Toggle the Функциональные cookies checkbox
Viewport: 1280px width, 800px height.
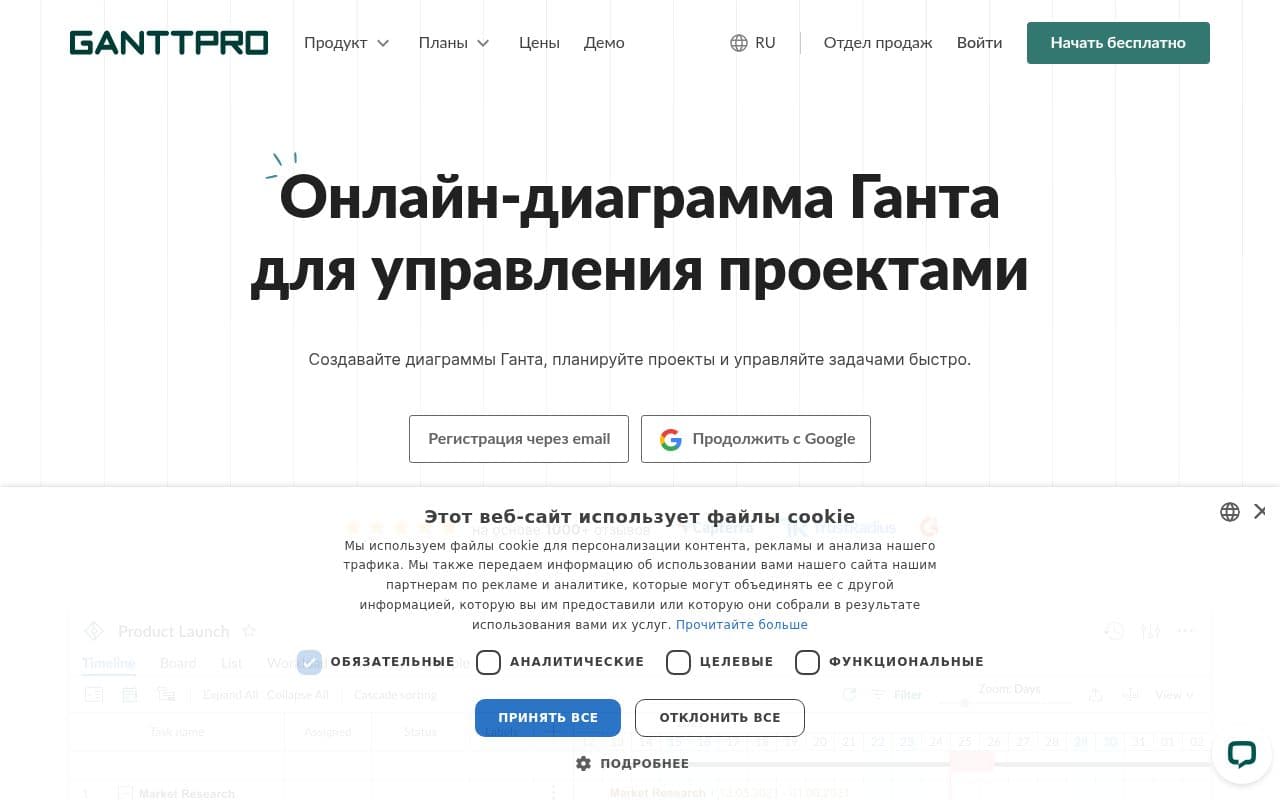pyautogui.click(x=807, y=662)
